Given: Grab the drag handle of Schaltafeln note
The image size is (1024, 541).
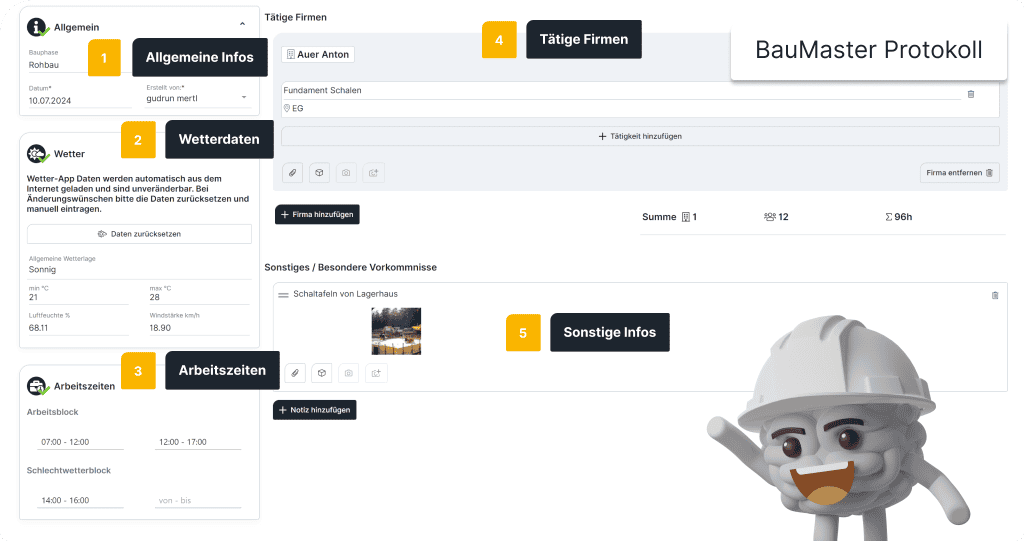Looking at the screenshot, I should tap(283, 295).
